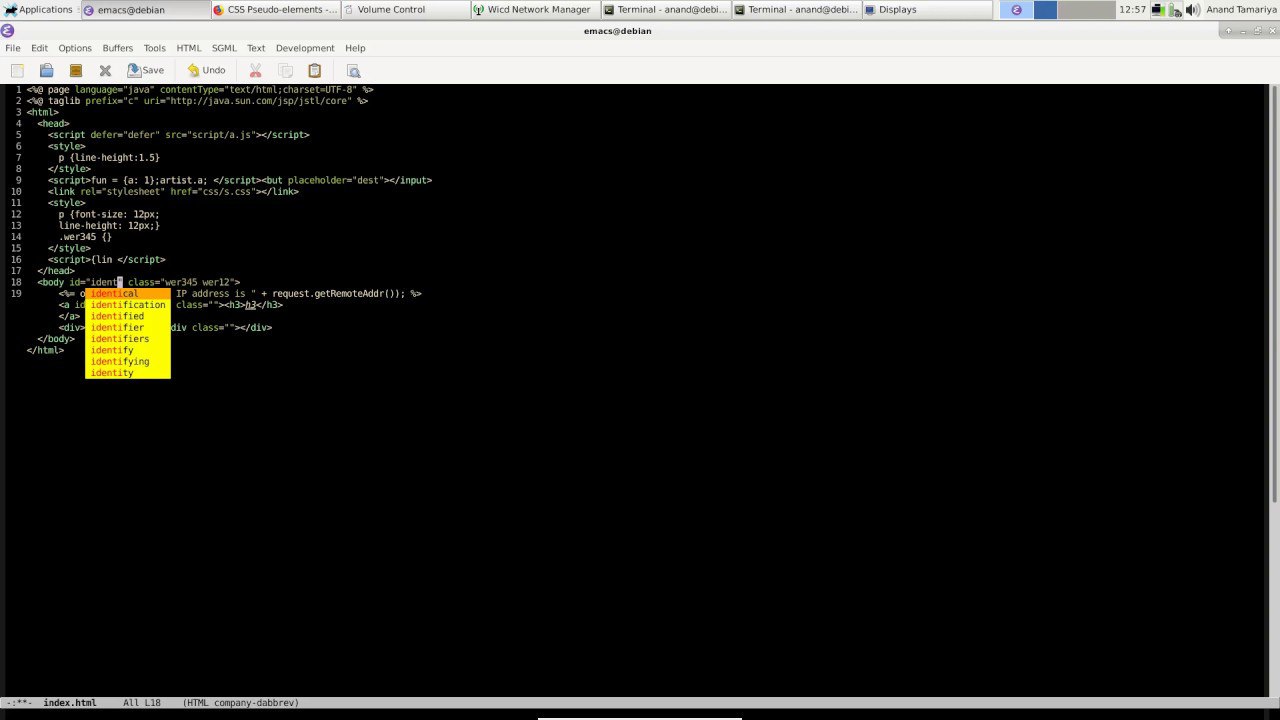Open the SGML menu
Viewport: 1280px width, 720px height.
click(224, 48)
